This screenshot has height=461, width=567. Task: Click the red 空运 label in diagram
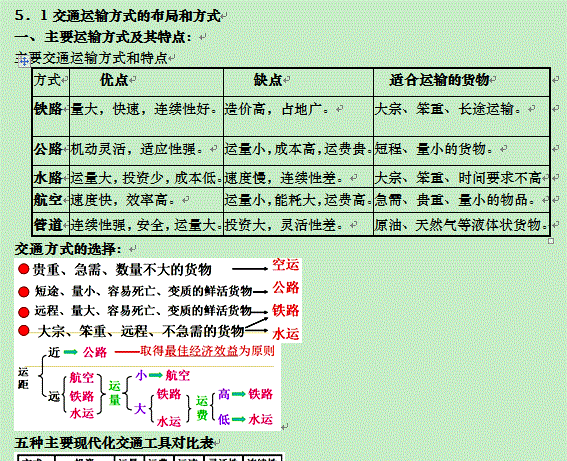pyautogui.click(x=286, y=265)
